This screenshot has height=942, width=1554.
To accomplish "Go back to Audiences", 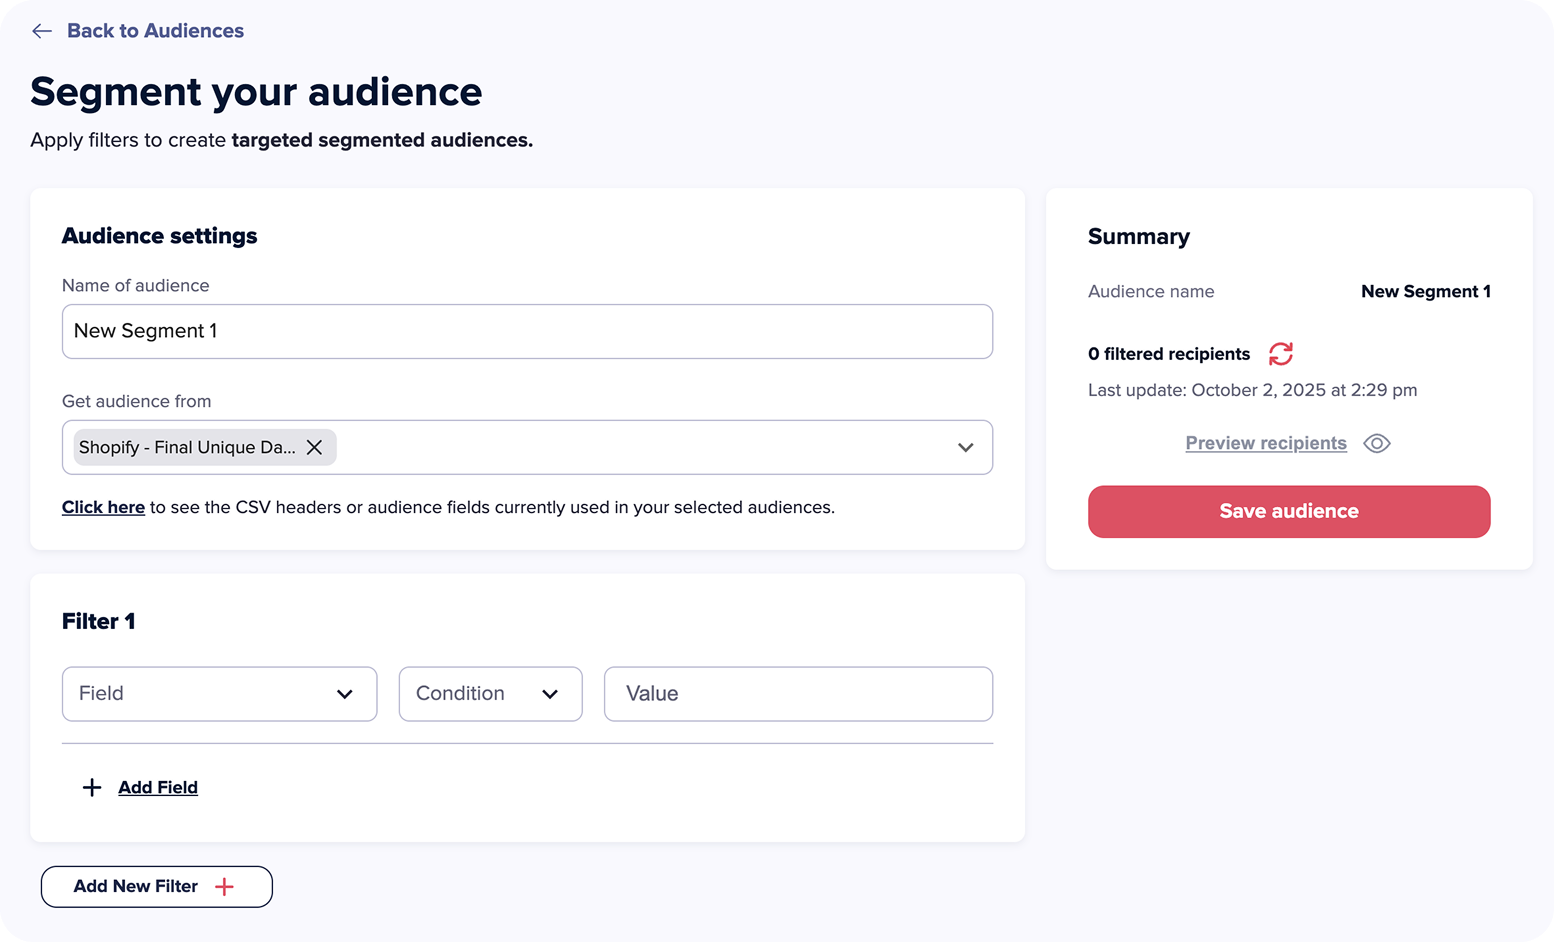I will click(155, 31).
